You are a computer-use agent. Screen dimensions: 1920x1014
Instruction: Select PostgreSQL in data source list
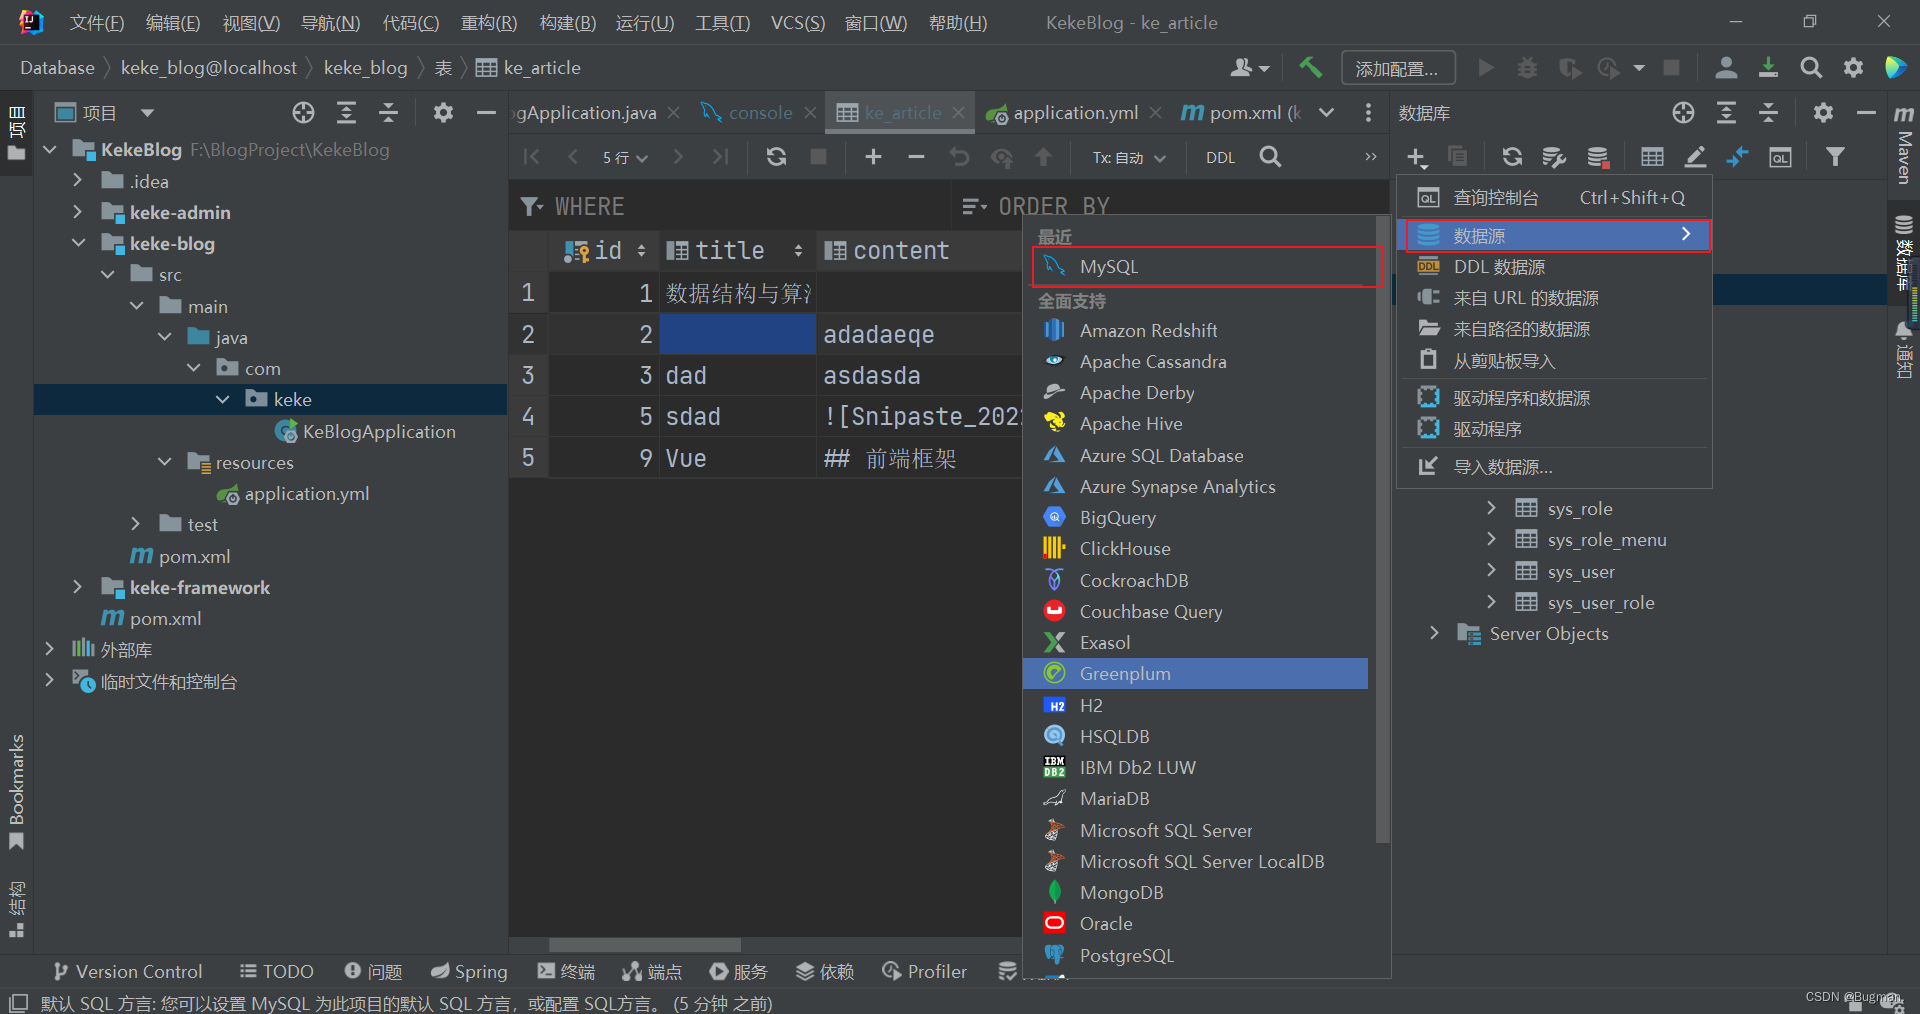(x=1196, y=955)
